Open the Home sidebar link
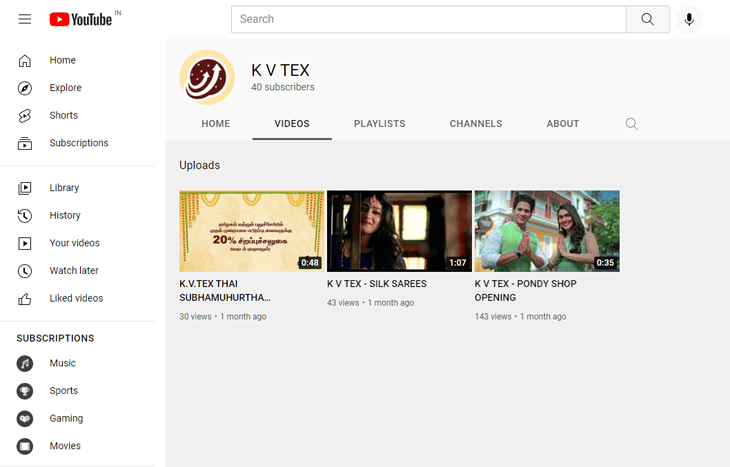This screenshot has height=467, width=730. [62, 60]
